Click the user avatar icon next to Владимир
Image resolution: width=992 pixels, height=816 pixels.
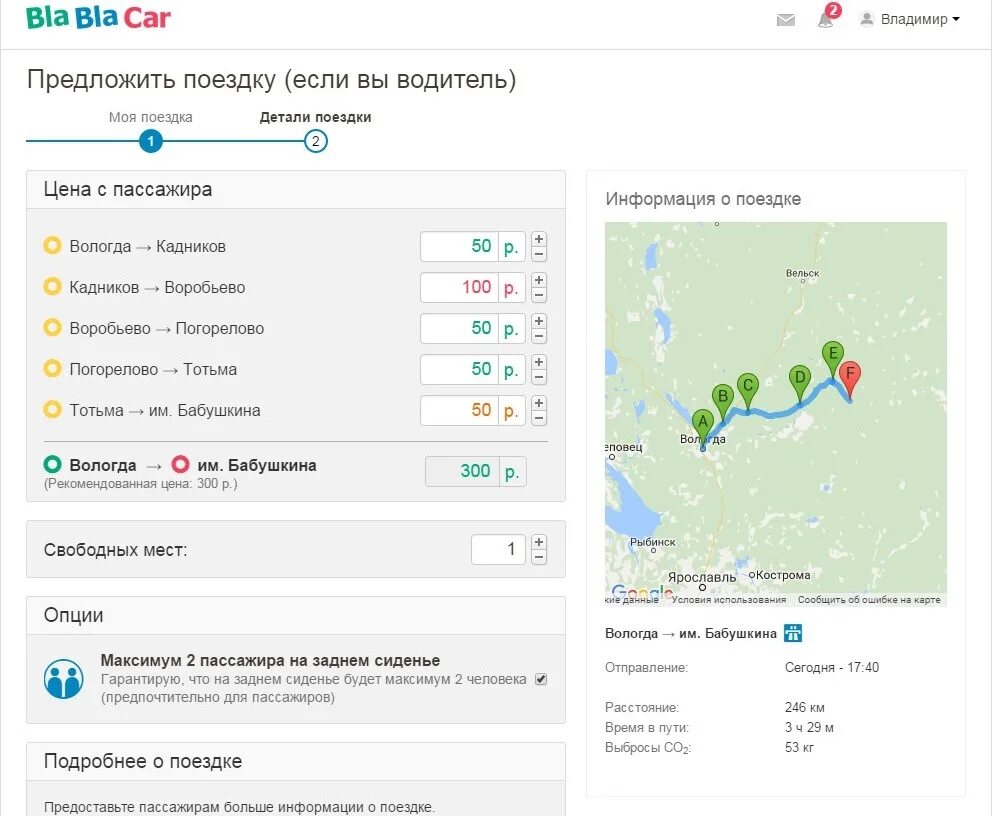(x=866, y=19)
